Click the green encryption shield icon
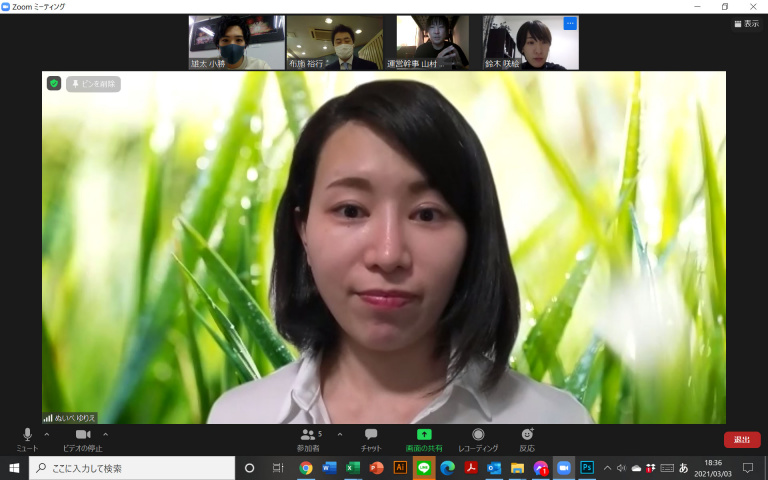768x480 pixels. click(x=54, y=84)
